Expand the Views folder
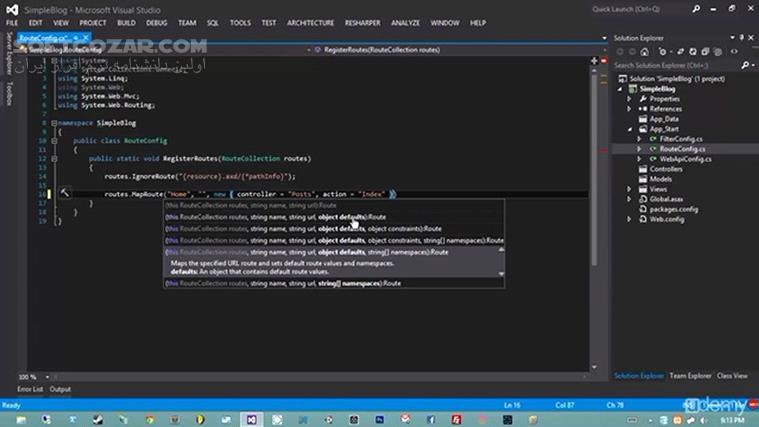 click(x=629, y=189)
